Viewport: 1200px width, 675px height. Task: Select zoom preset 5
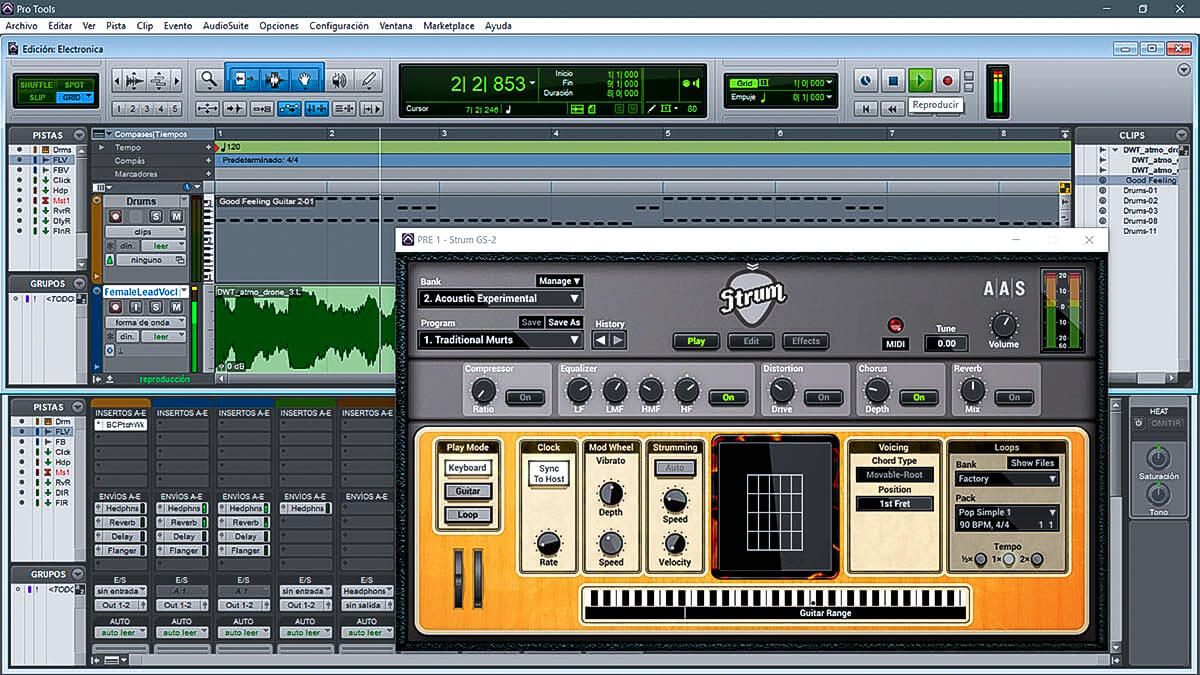pyautogui.click(x=175, y=109)
